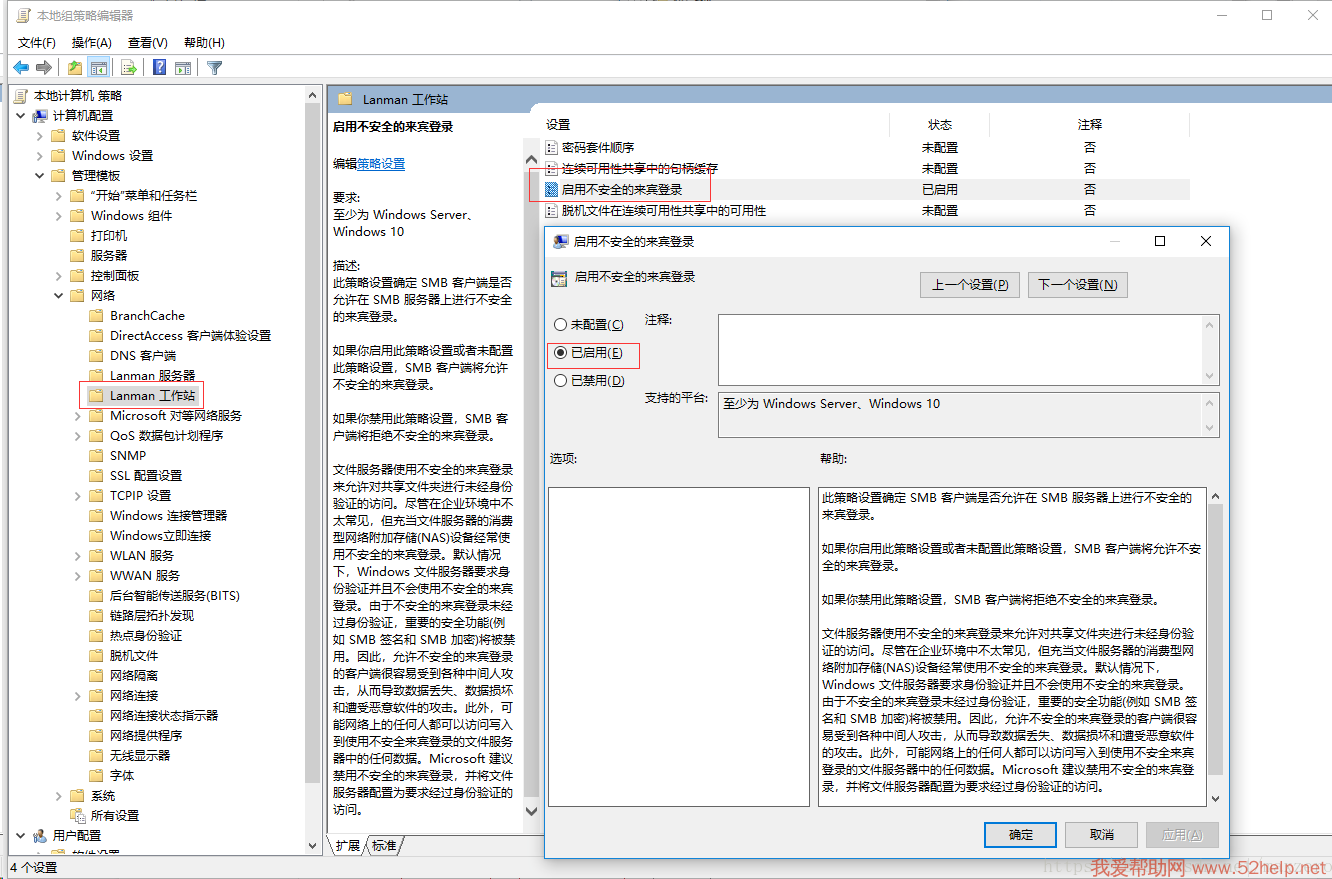Open the 策略设置 edit link

click(381, 164)
